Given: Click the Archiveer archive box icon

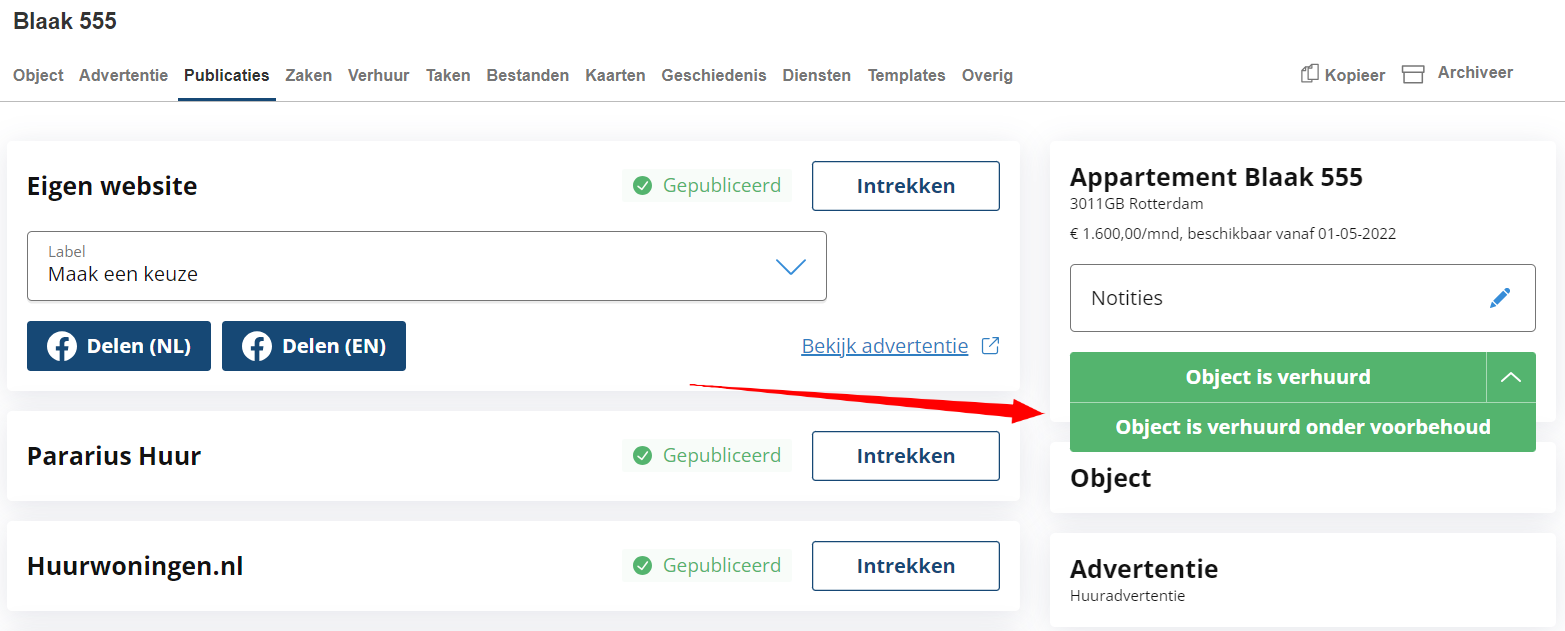Looking at the screenshot, I should point(1413,74).
